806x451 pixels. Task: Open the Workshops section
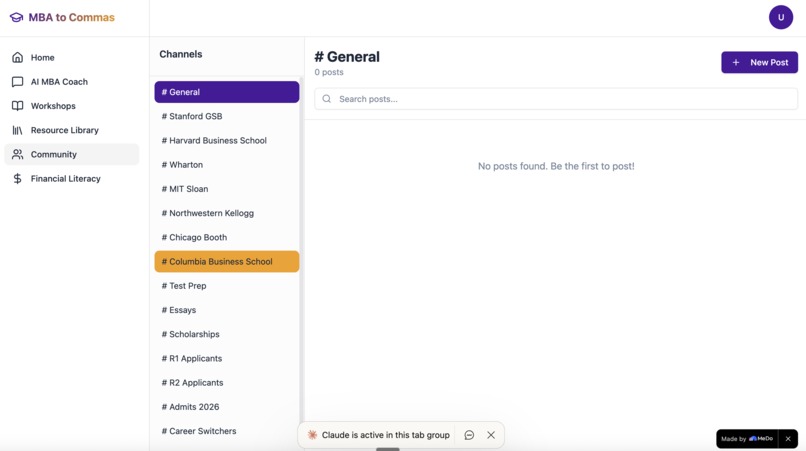(x=71, y=106)
